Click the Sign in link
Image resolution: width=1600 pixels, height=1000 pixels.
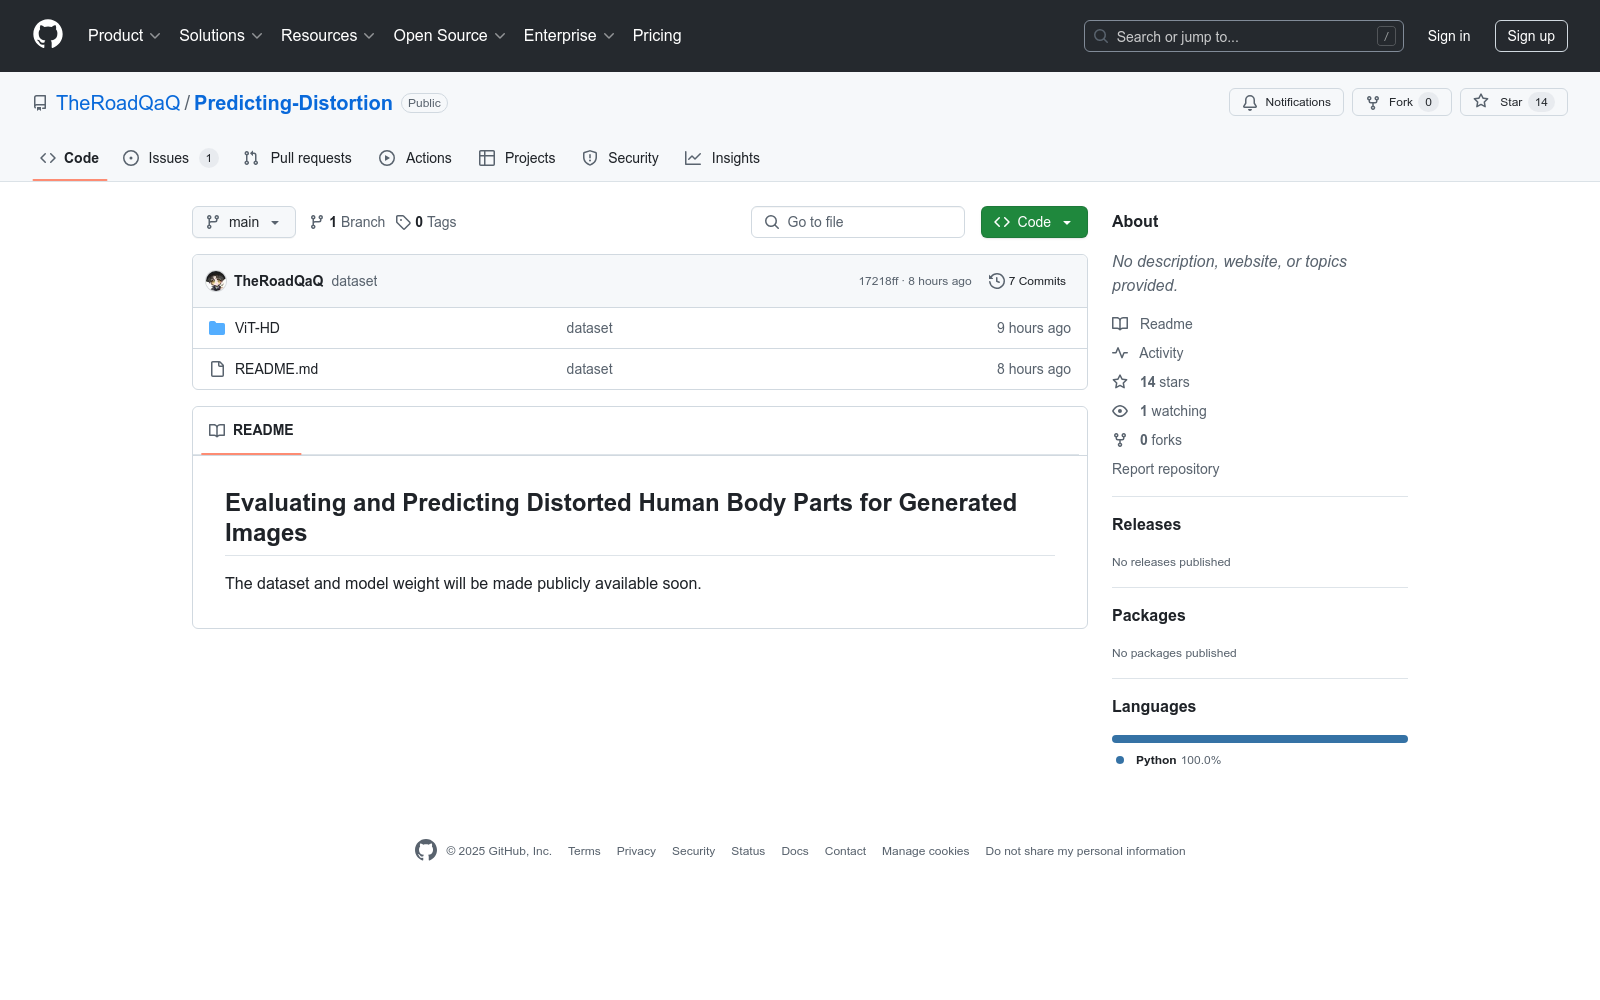(x=1449, y=36)
